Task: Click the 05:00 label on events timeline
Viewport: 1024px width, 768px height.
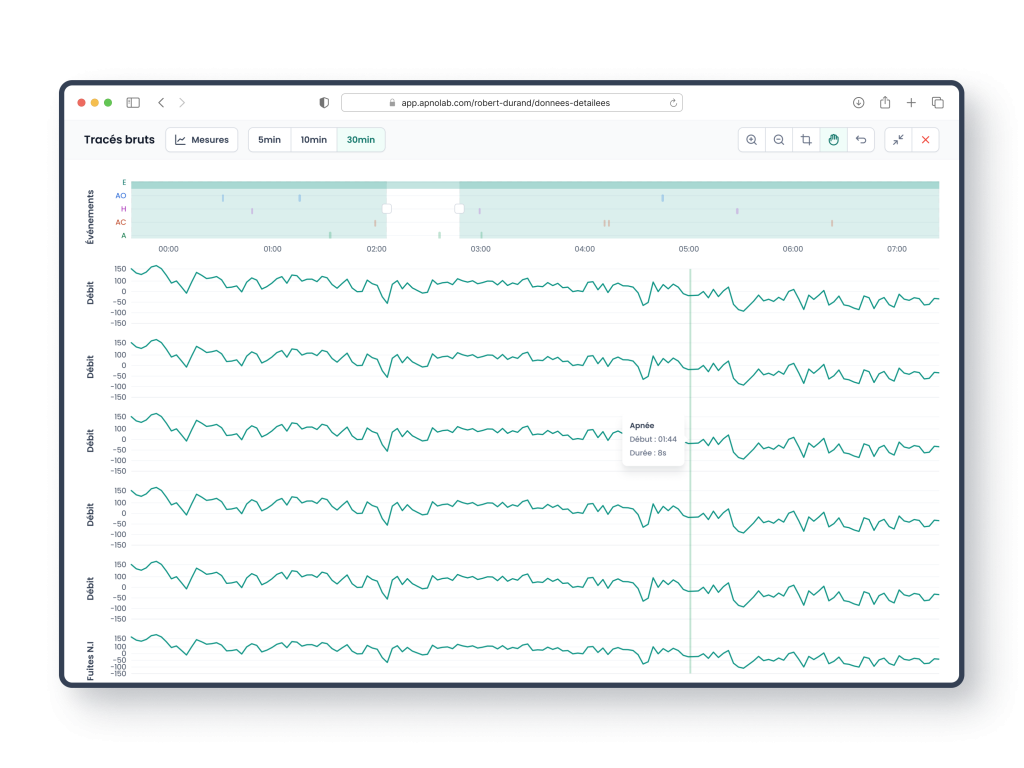Action: [689, 249]
